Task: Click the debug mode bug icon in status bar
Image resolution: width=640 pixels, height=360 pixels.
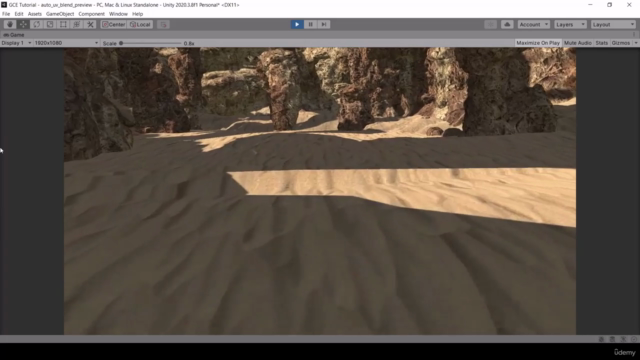Action: tap(601, 339)
